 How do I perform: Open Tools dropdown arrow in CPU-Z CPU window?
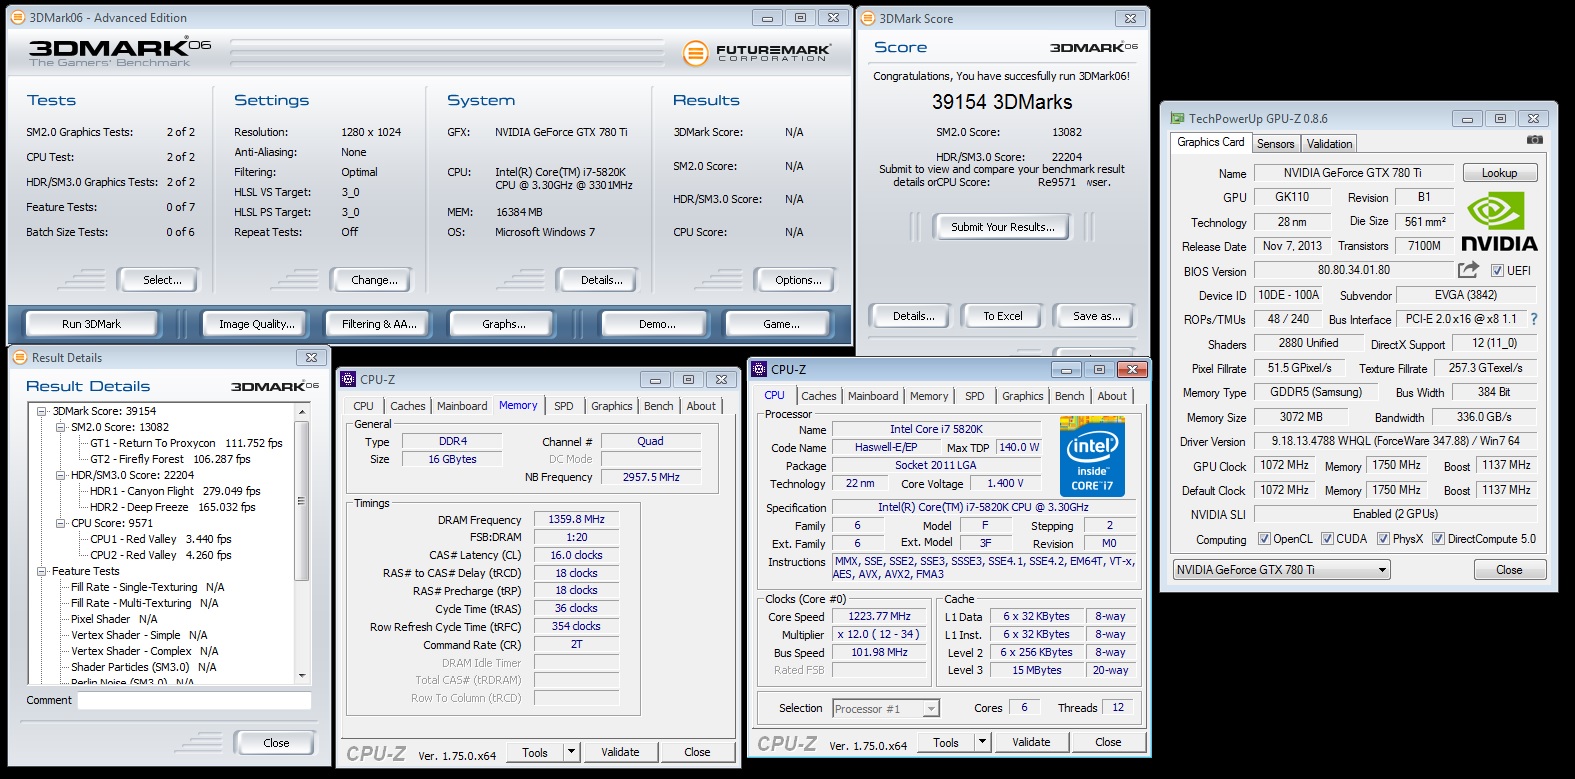coord(983,742)
